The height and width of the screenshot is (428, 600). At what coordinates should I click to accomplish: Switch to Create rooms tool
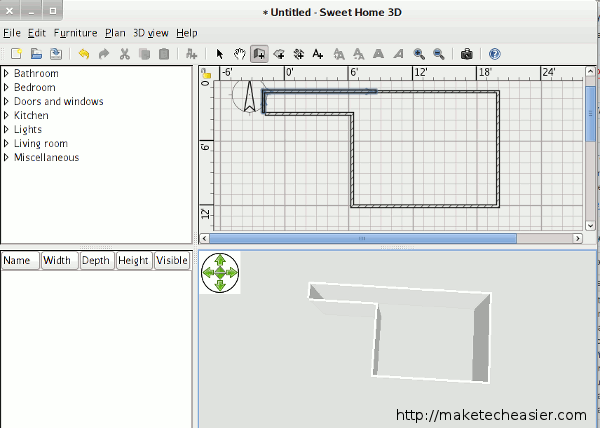279,54
